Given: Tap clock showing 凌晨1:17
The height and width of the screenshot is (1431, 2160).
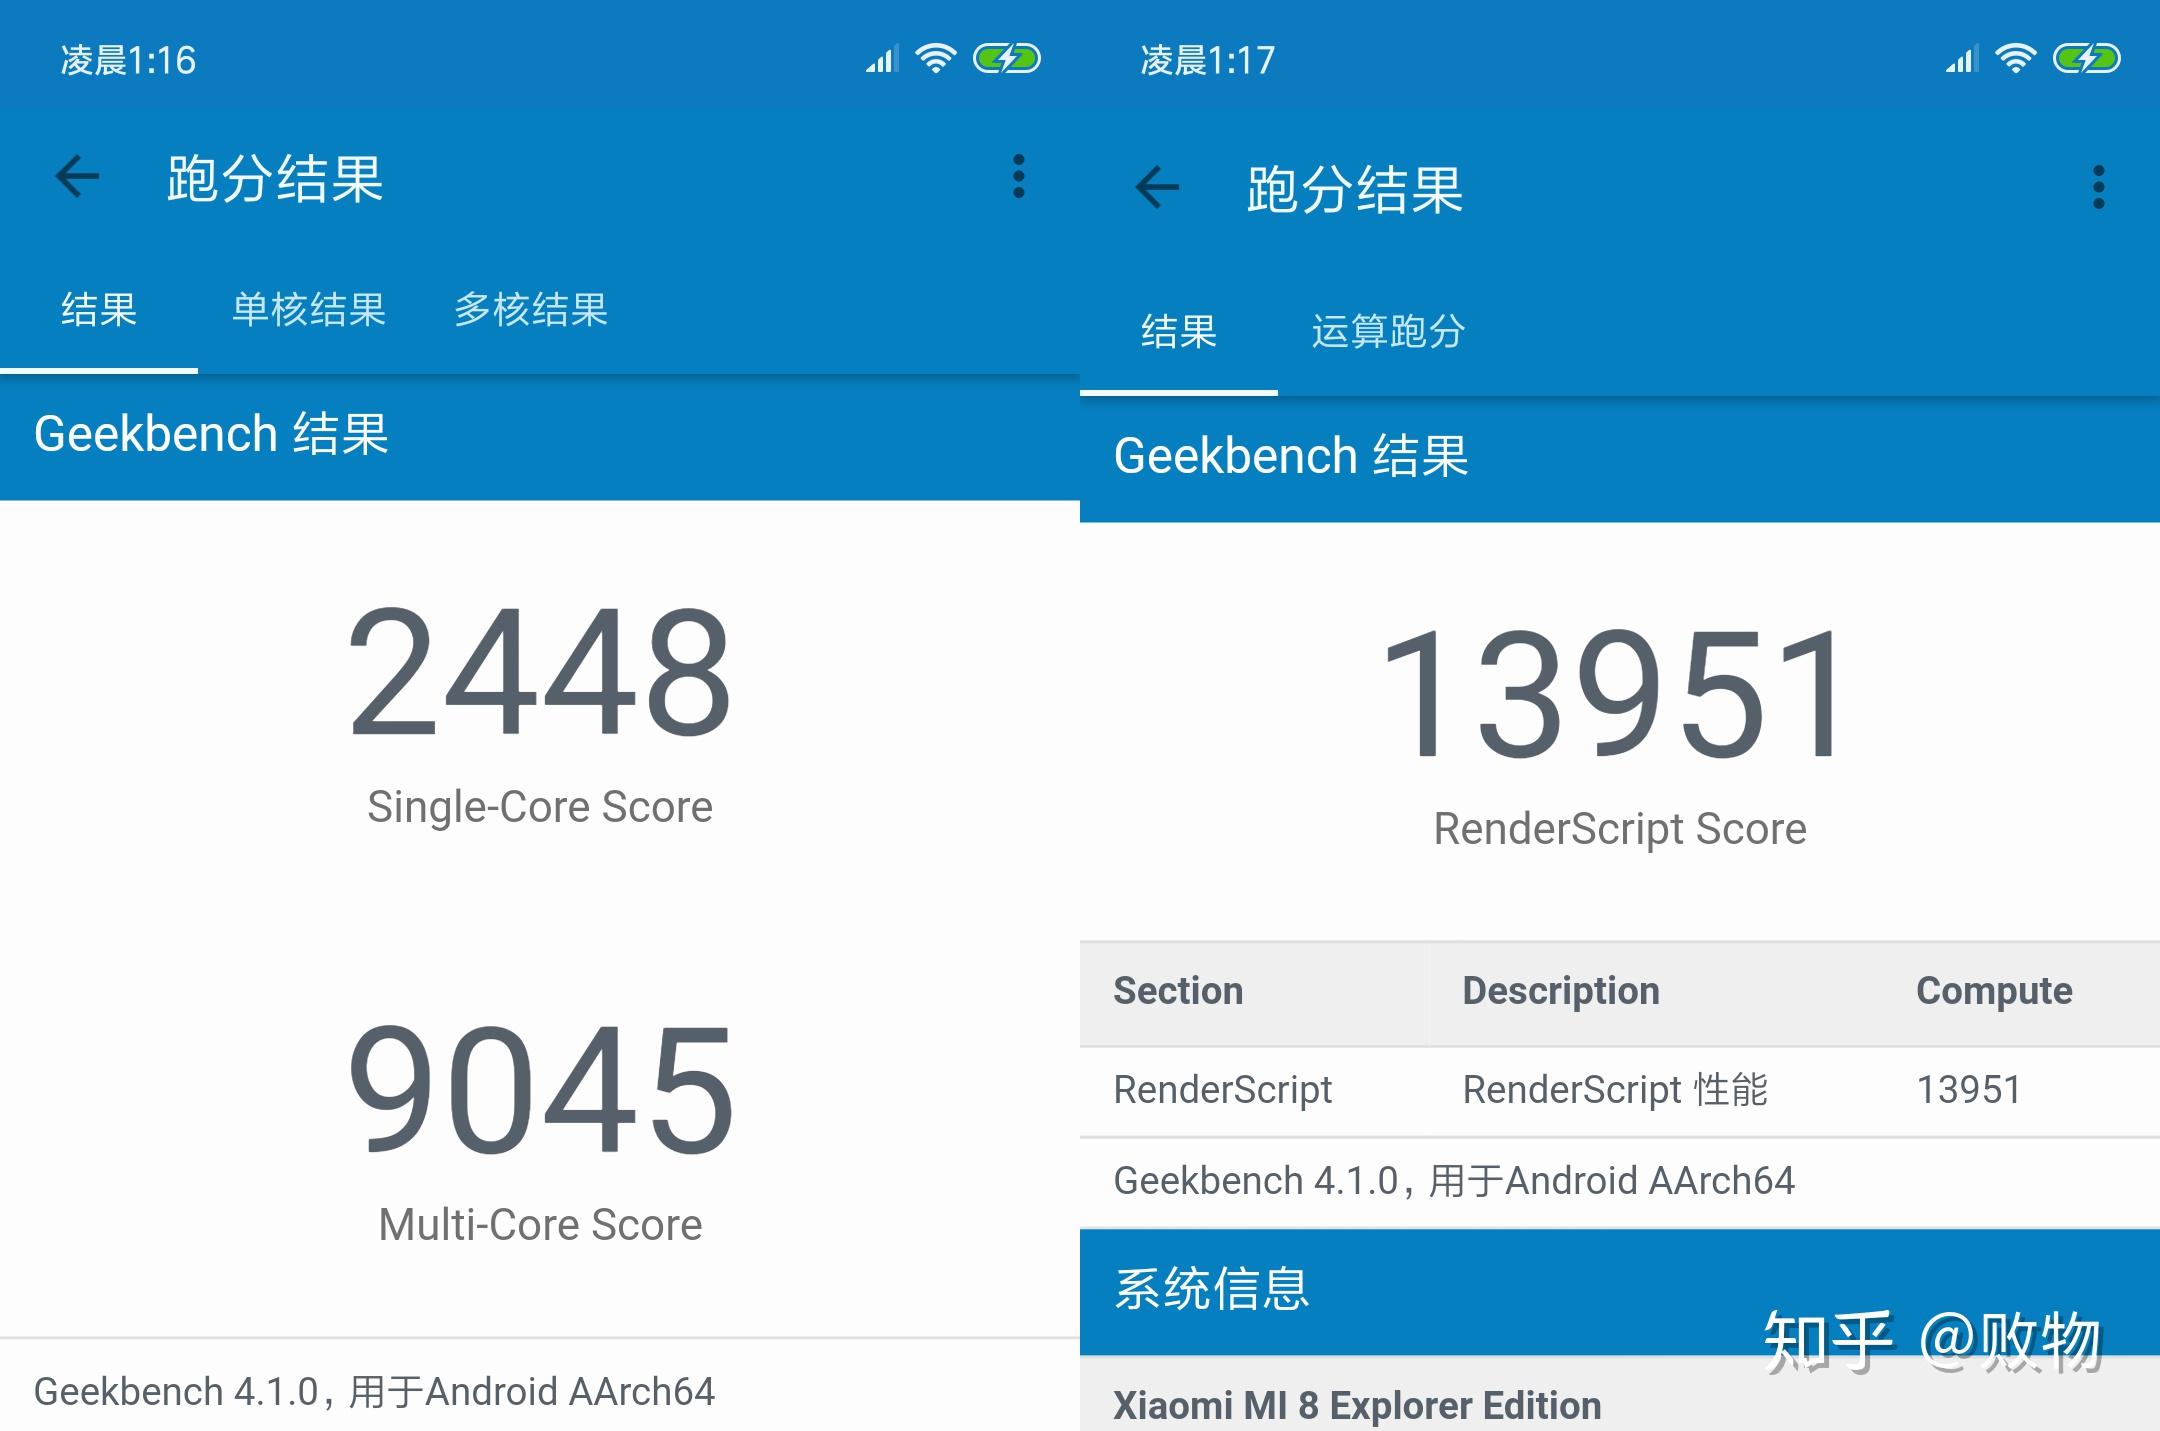Looking at the screenshot, I should tap(1208, 61).
